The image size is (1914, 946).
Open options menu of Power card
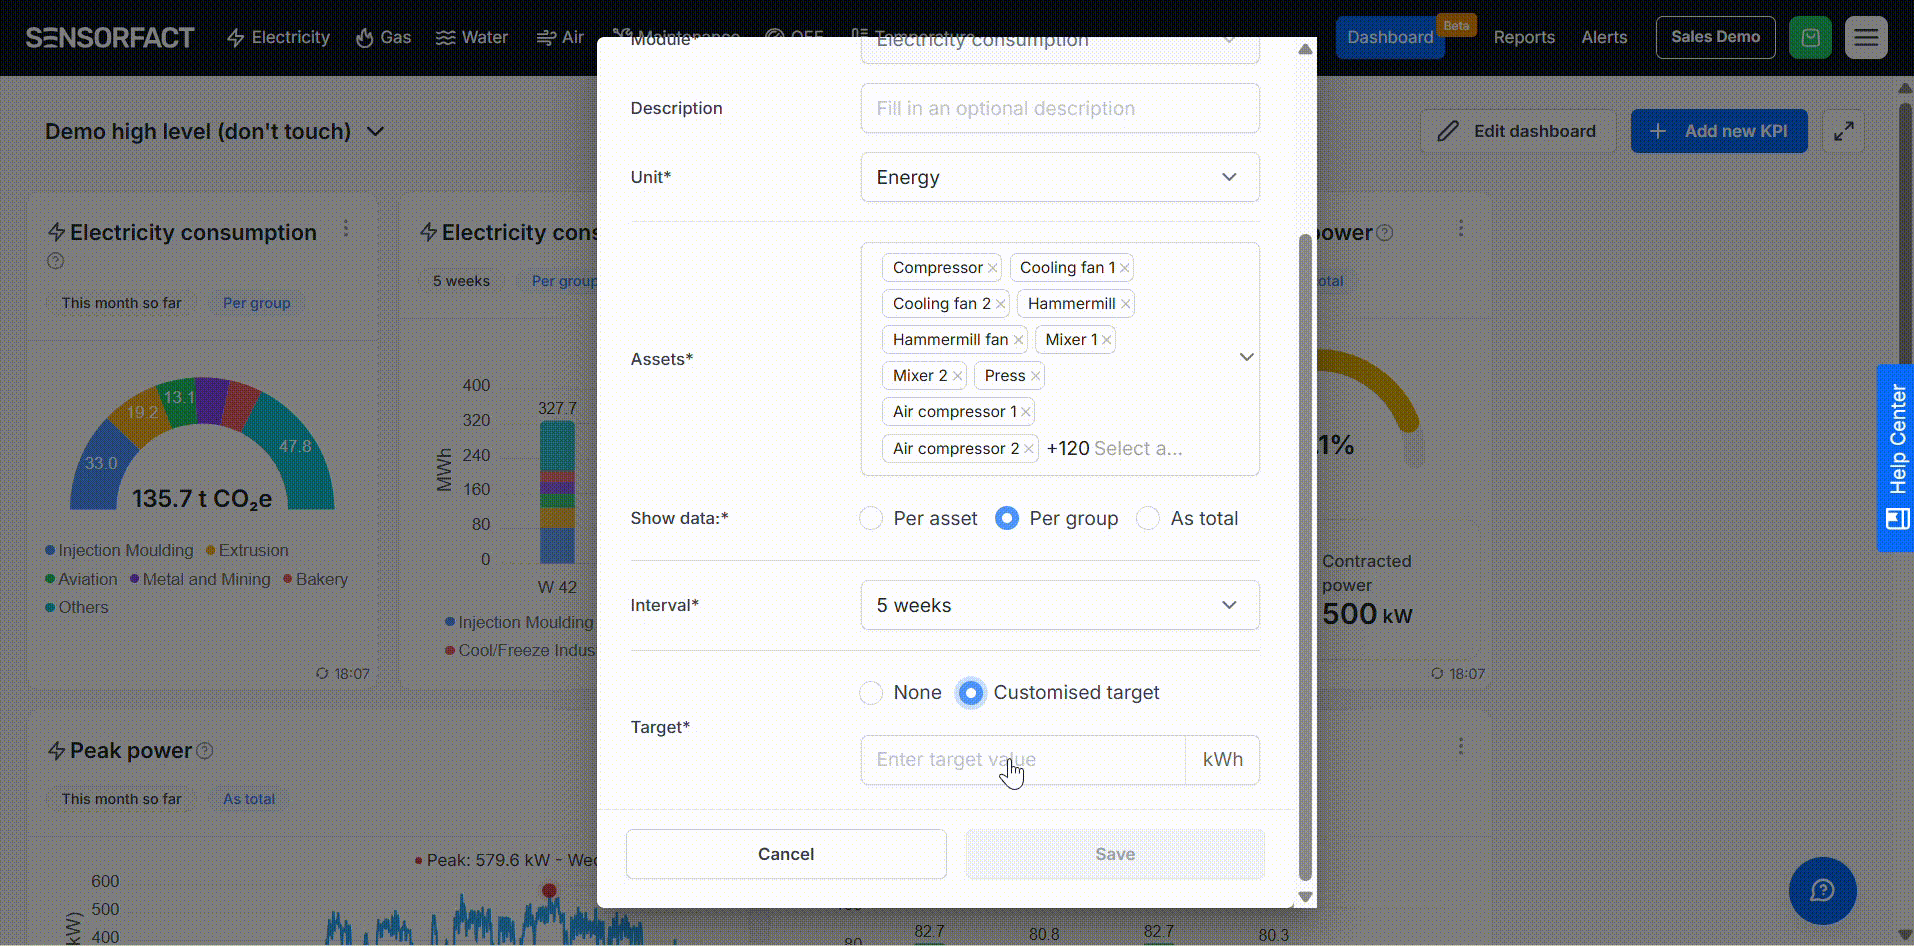(1461, 229)
